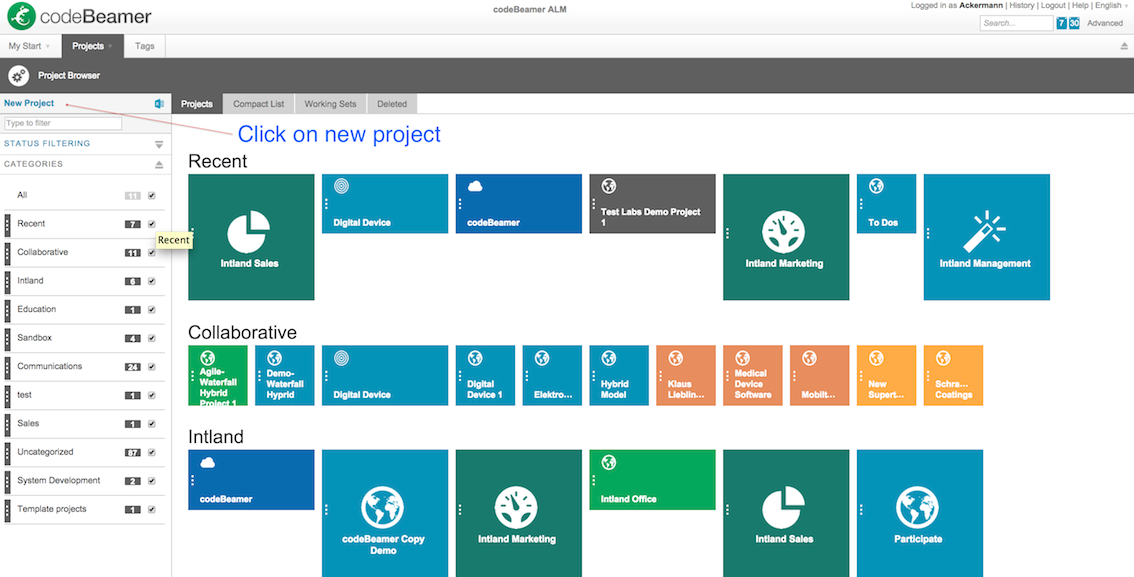Click the New Project link
Viewport: 1134px width, 577px height.
29,103
